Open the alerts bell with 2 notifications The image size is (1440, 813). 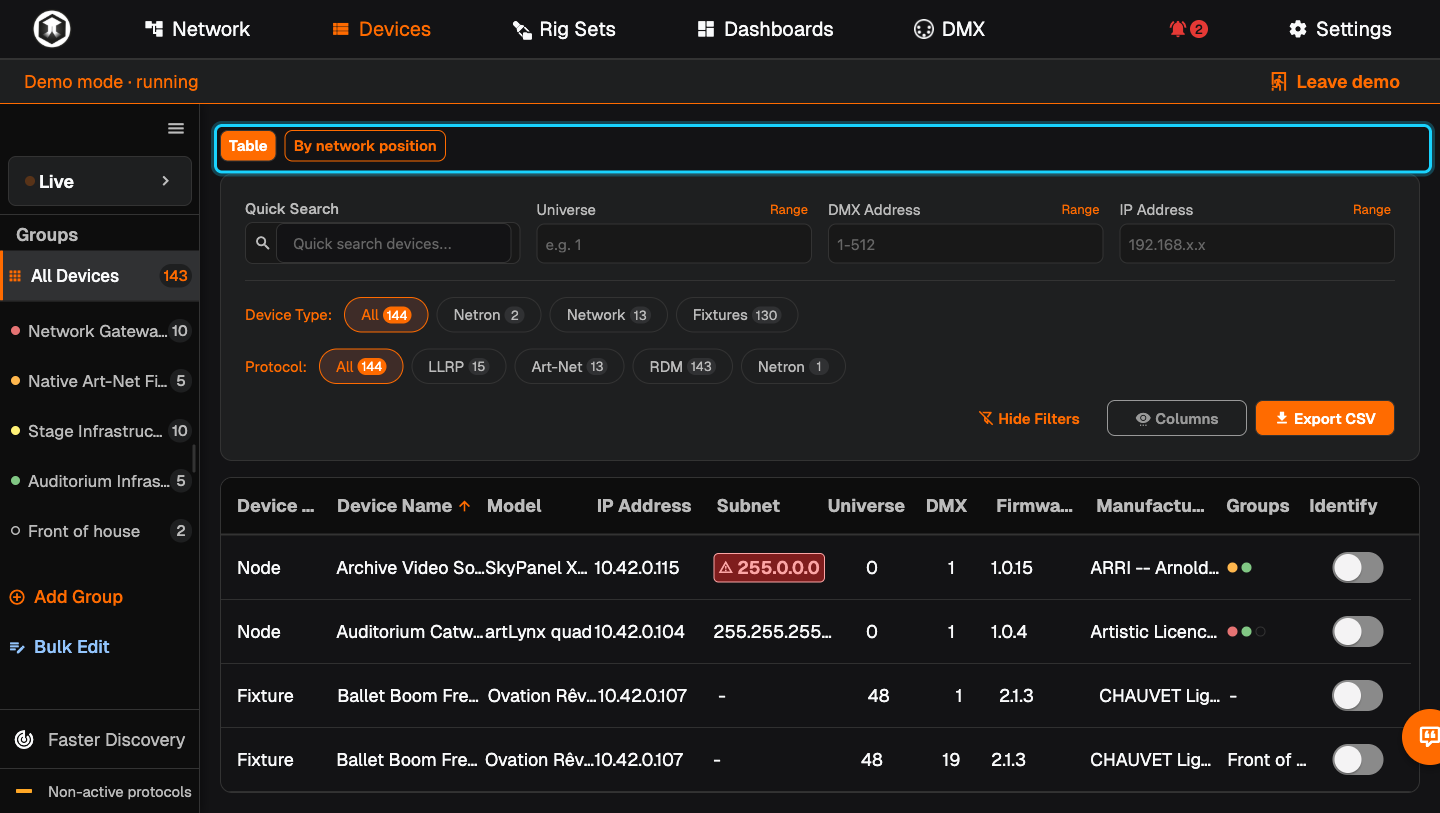tap(1188, 29)
